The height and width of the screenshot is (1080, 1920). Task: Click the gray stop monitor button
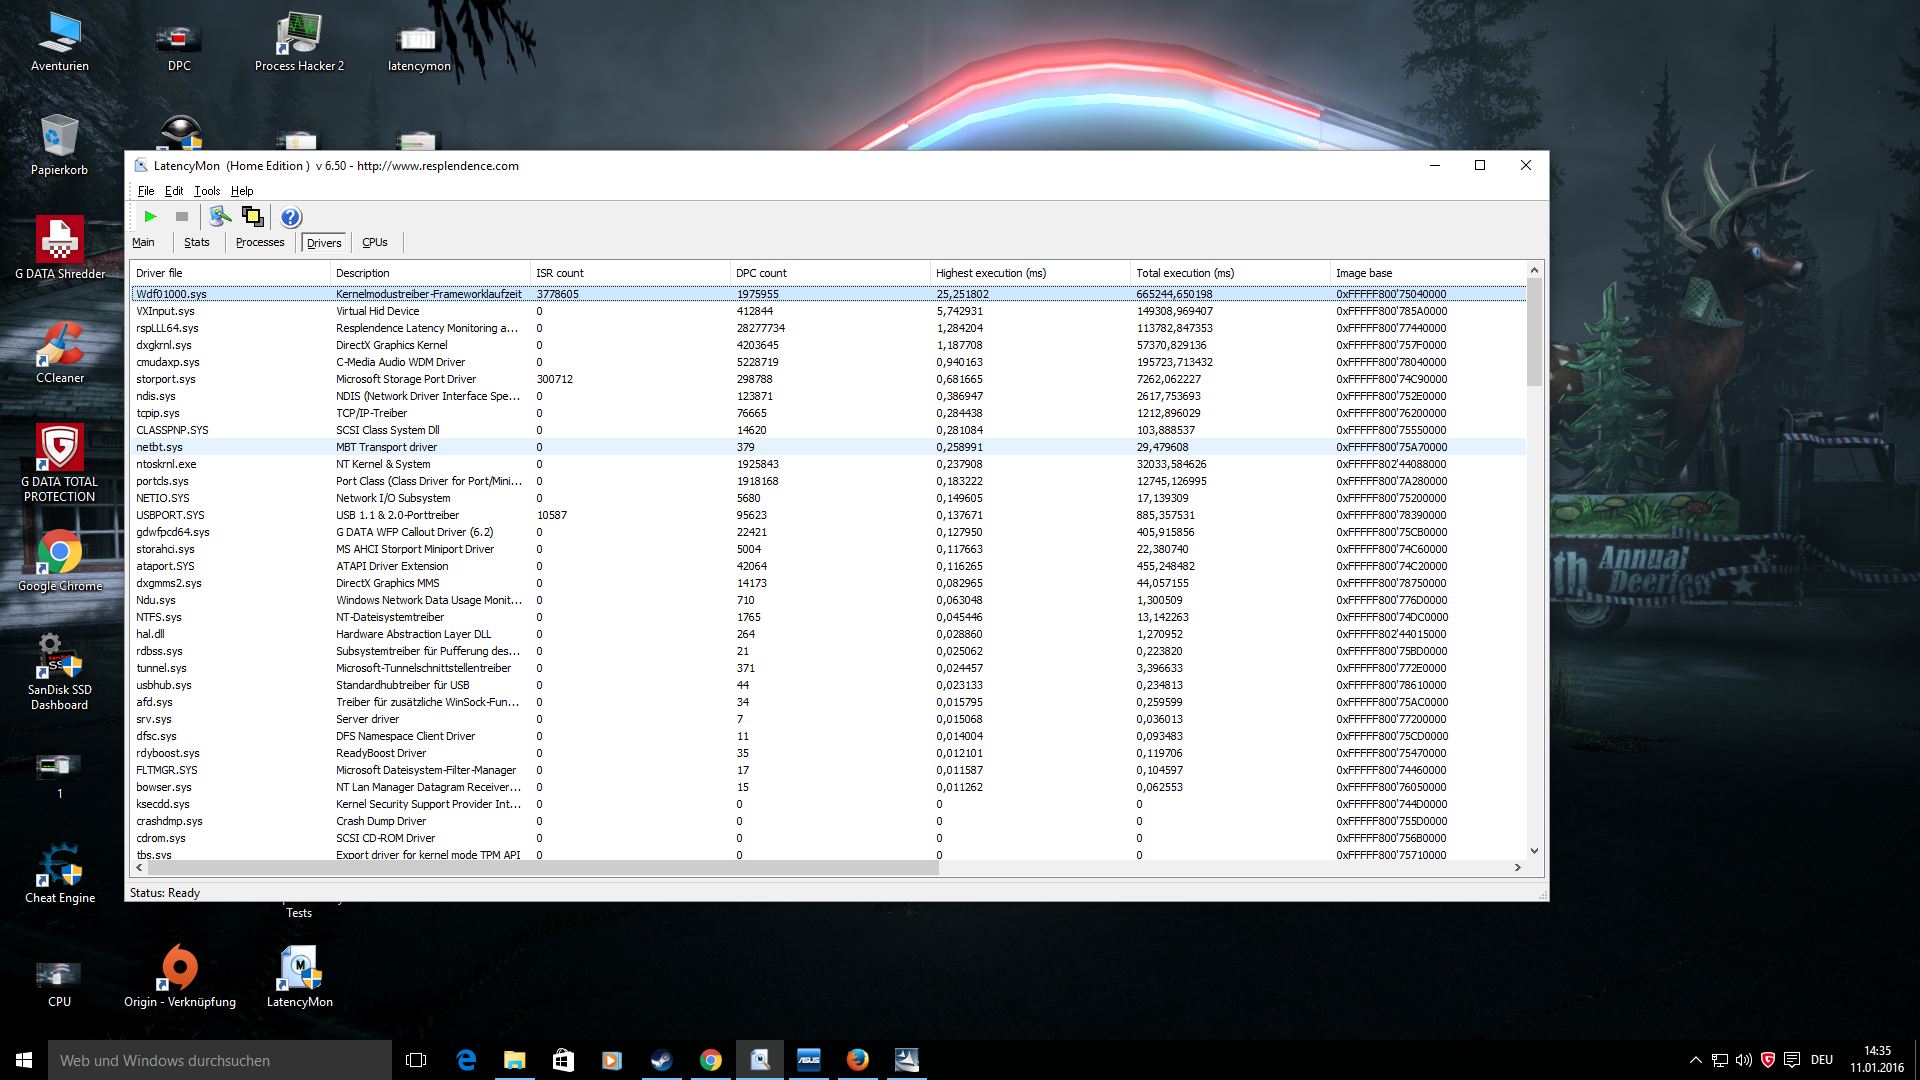(182, 217)
